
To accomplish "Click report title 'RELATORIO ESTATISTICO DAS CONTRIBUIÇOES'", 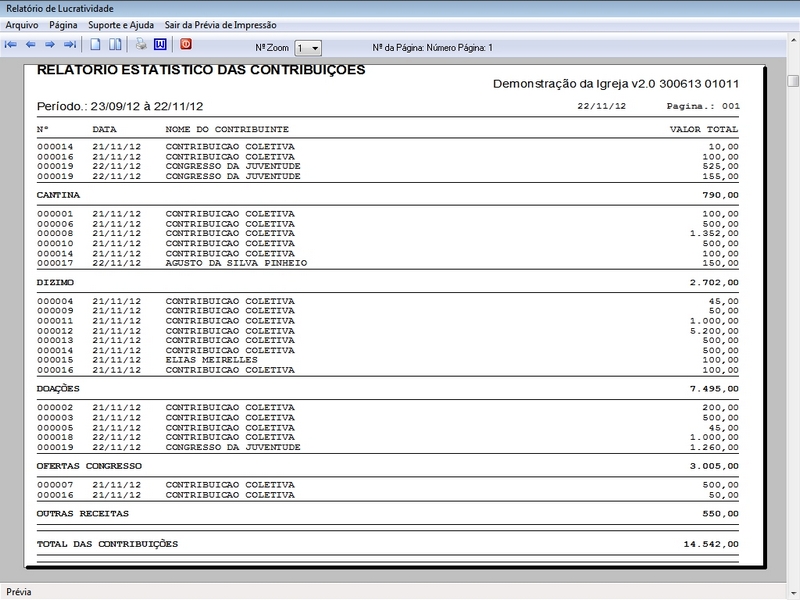I will point(201,70).
